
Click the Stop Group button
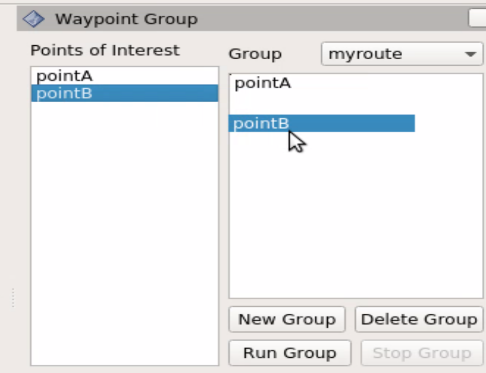pos(422,353)
